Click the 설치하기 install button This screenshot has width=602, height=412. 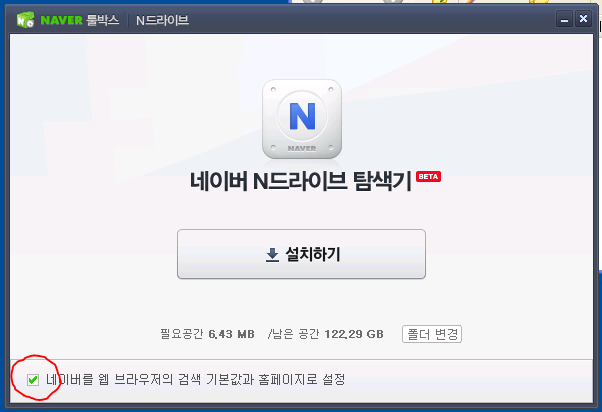point(301,254)
